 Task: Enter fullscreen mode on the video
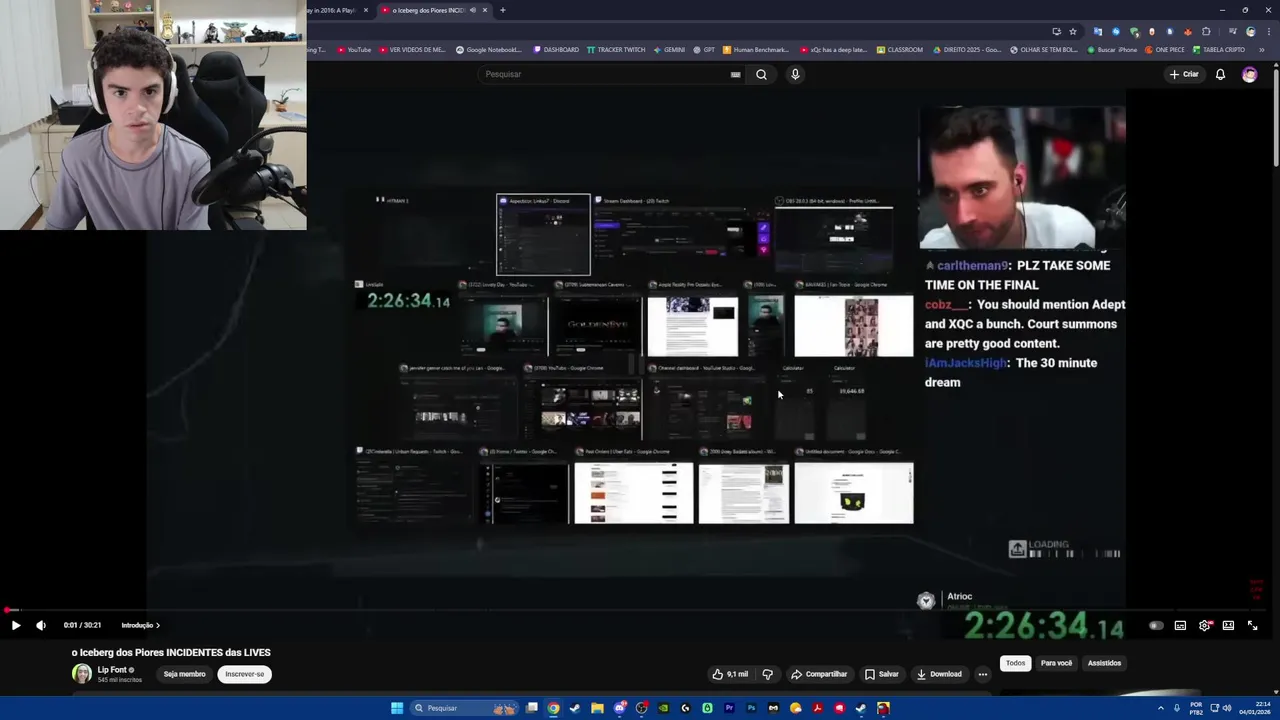point(1252,625)
